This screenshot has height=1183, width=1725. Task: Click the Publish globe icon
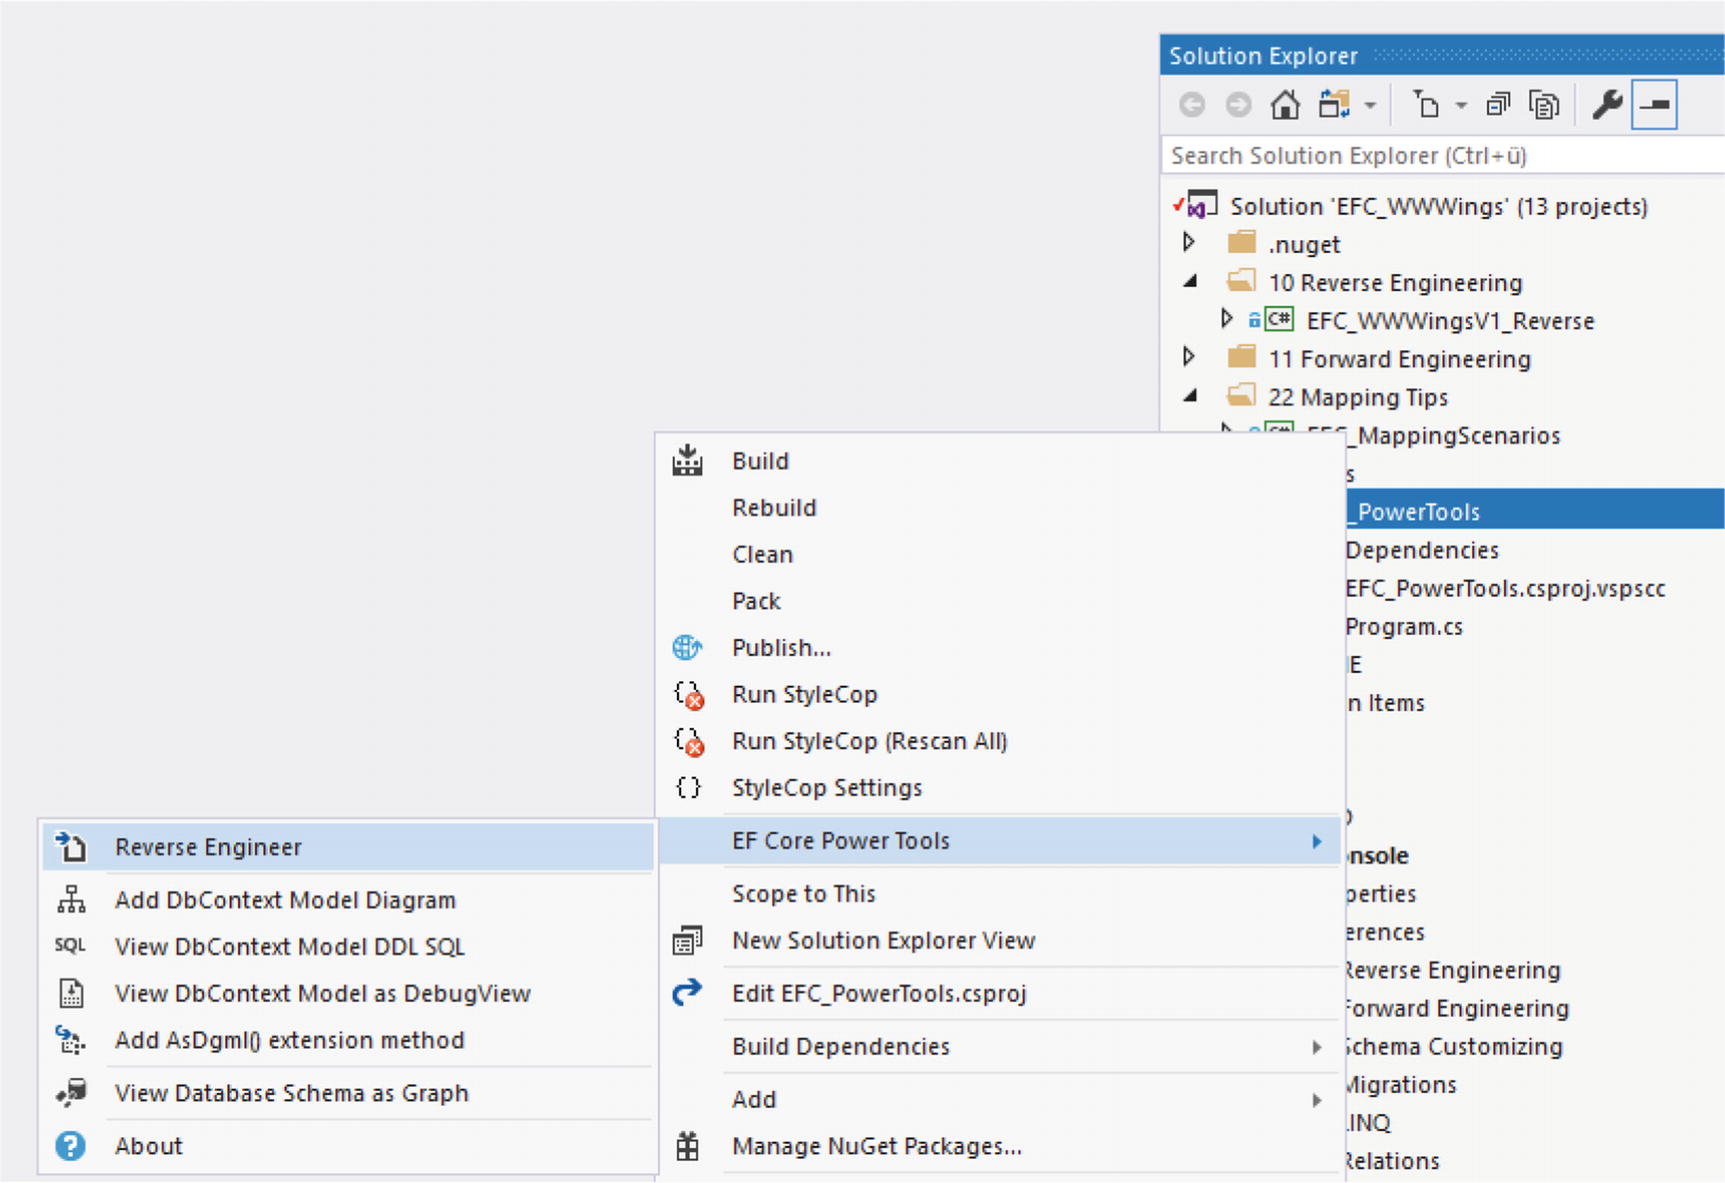687,648
